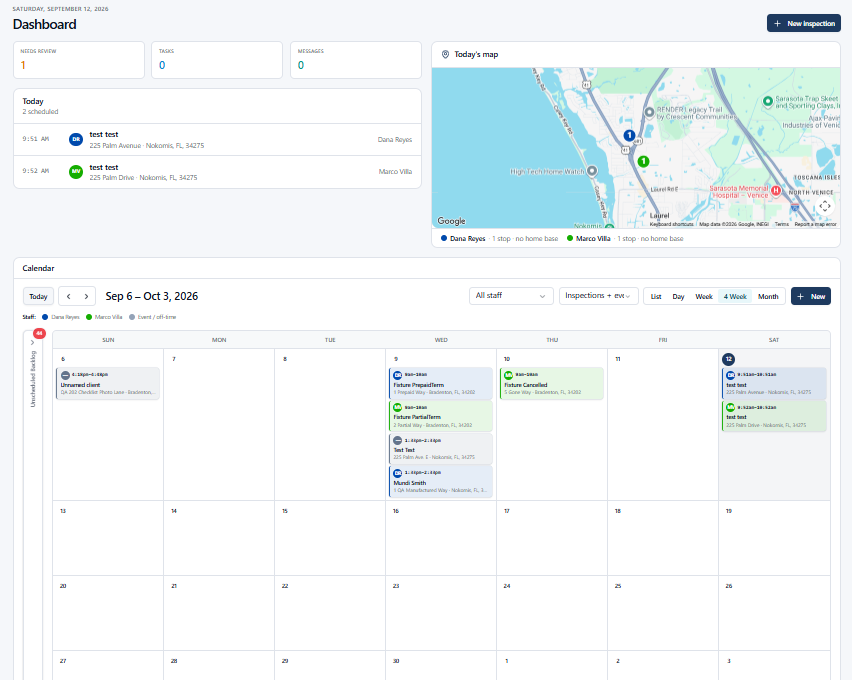Screen dimensions: 852x680
Task: Click the DR avatar on Mundi Smith event
Action: click(x=398, y=473)
